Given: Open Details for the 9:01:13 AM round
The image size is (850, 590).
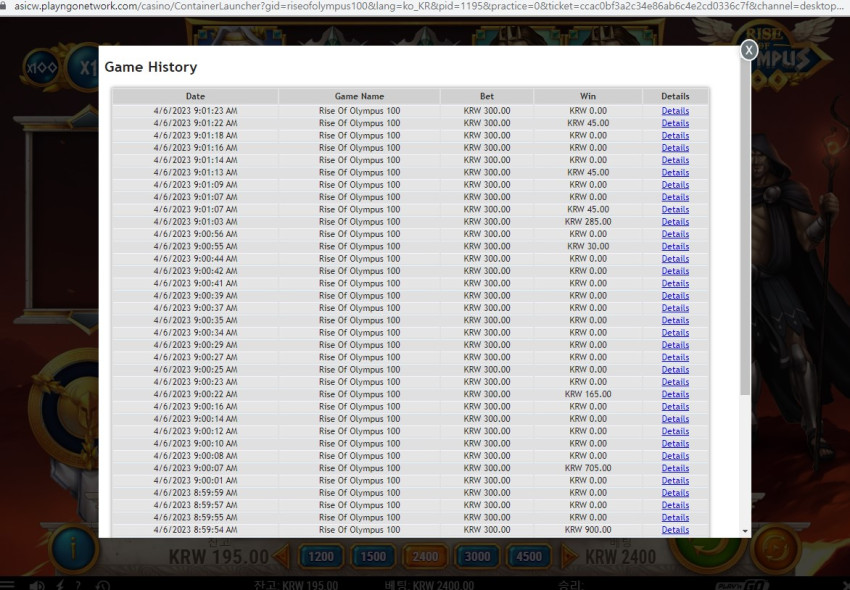Looking at the screenshot, I should [675, 172].
